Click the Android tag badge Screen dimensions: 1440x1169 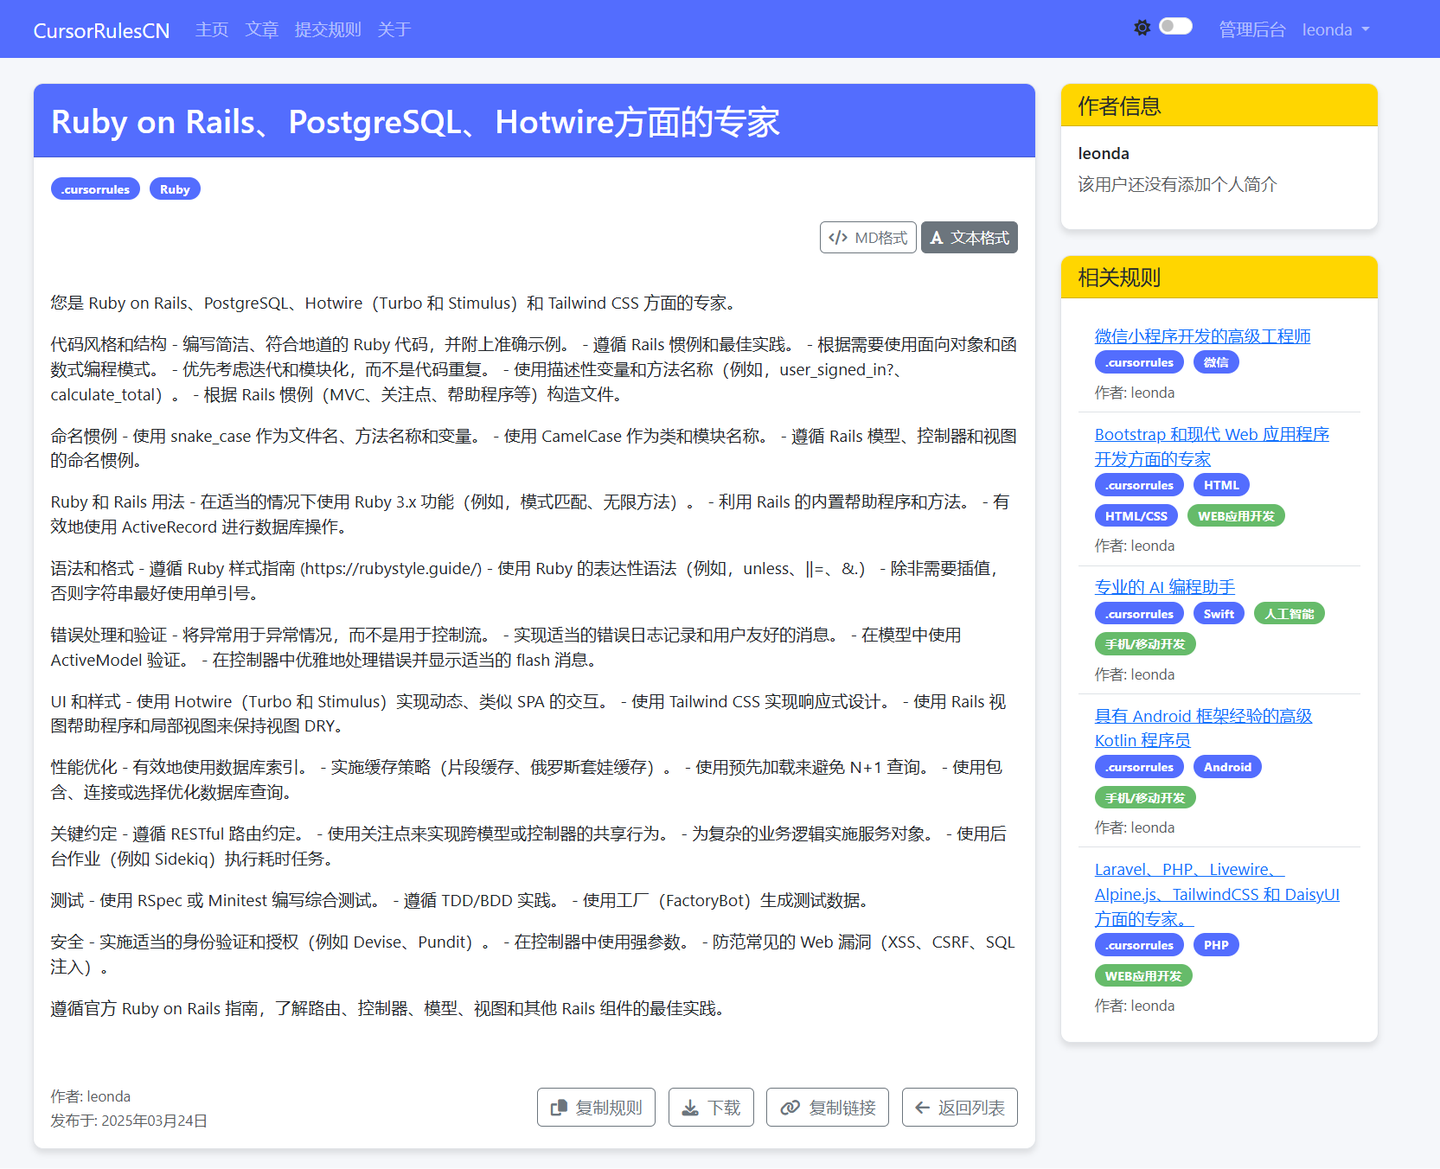[x=1228, y=767]
